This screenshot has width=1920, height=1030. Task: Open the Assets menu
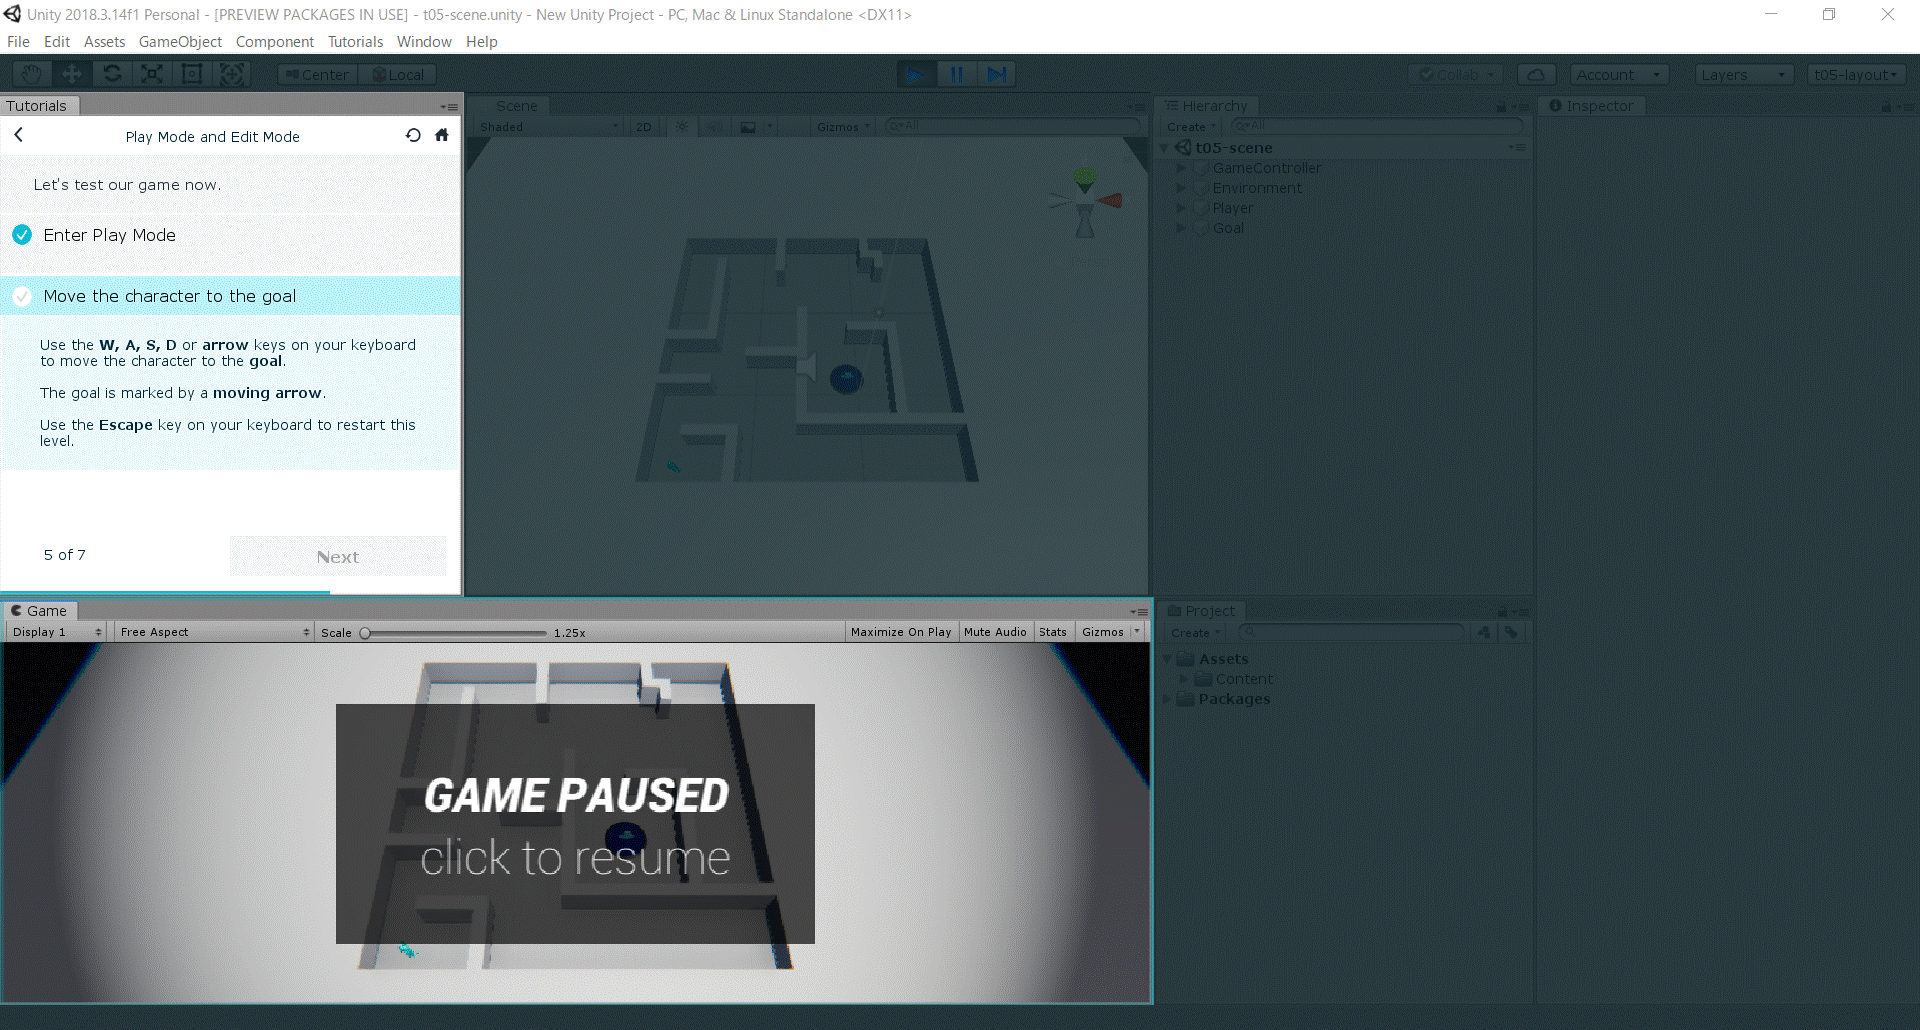click(104, 42)
